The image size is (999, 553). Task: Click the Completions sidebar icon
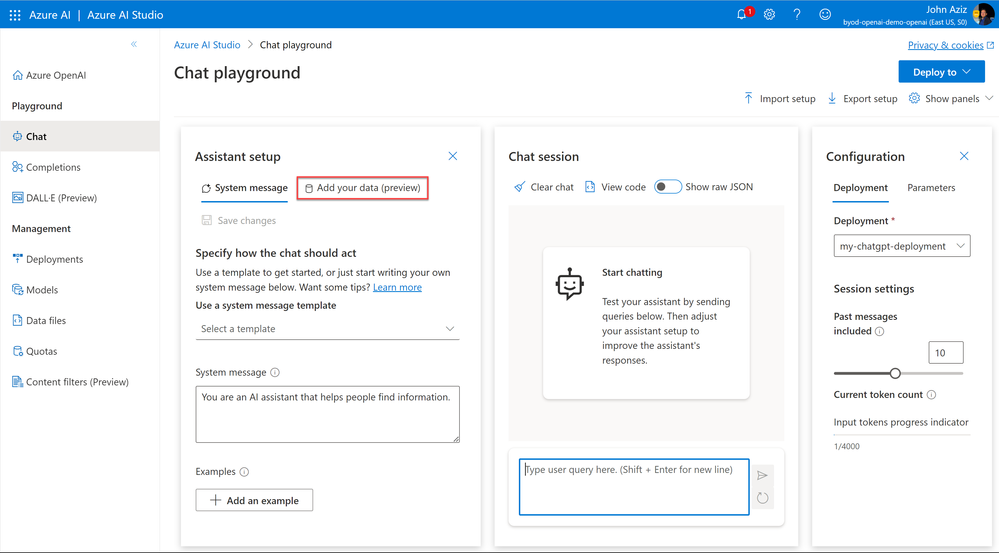17,167
